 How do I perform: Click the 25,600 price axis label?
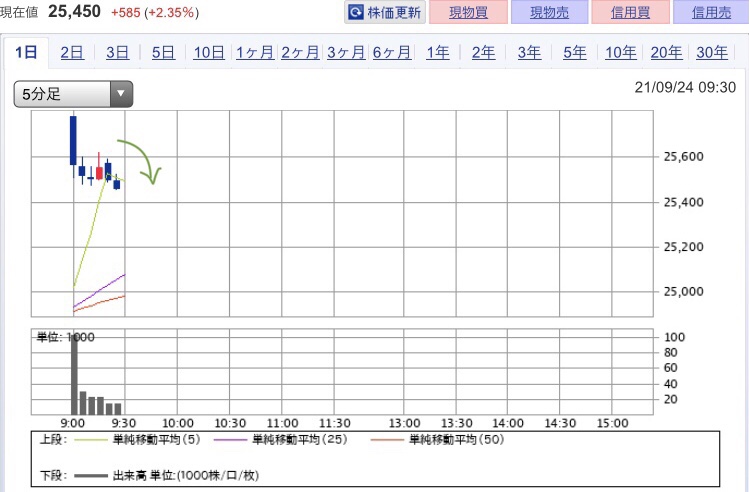(684, 157)
